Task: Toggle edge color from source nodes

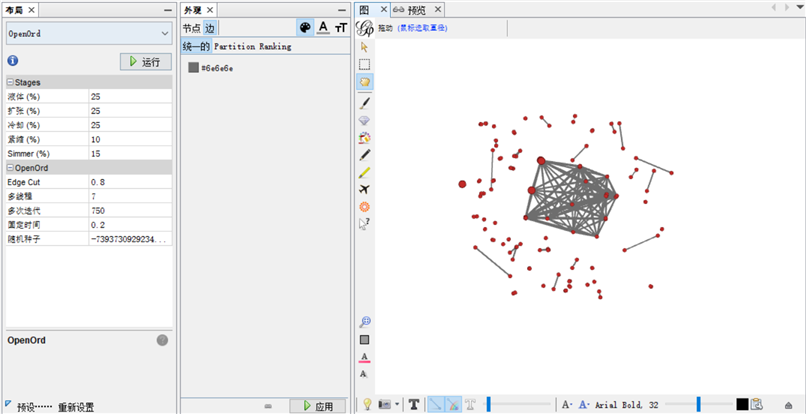Action: point(453,404)
